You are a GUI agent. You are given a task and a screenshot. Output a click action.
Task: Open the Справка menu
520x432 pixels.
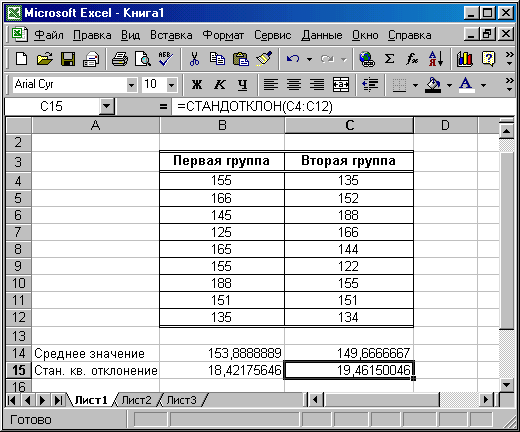(x=409, y=35)
